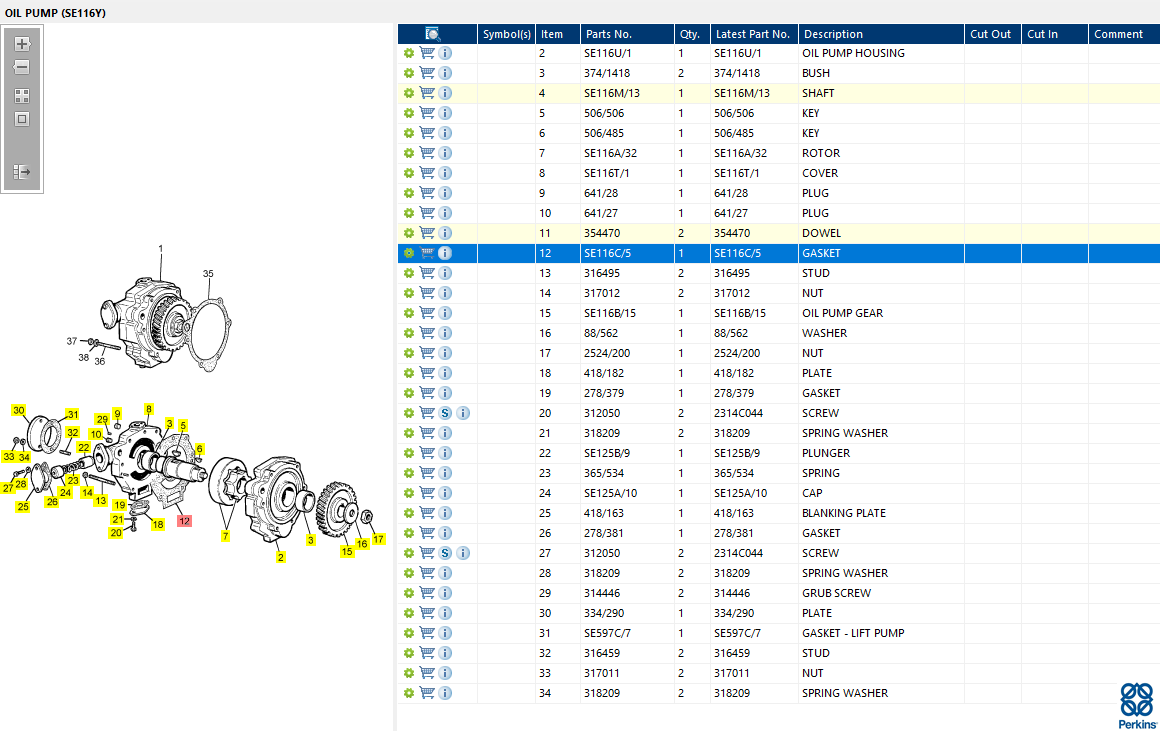Add SPRING 365/534 to the cart
Screen dimensions: 1160x731
427,473
